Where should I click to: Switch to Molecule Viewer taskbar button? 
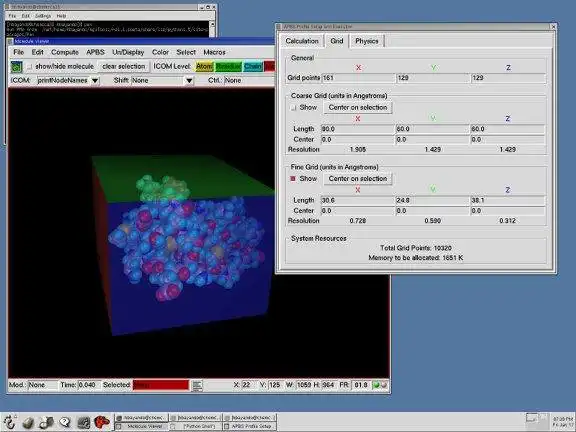pyautogui.click(x=141, y=426)
